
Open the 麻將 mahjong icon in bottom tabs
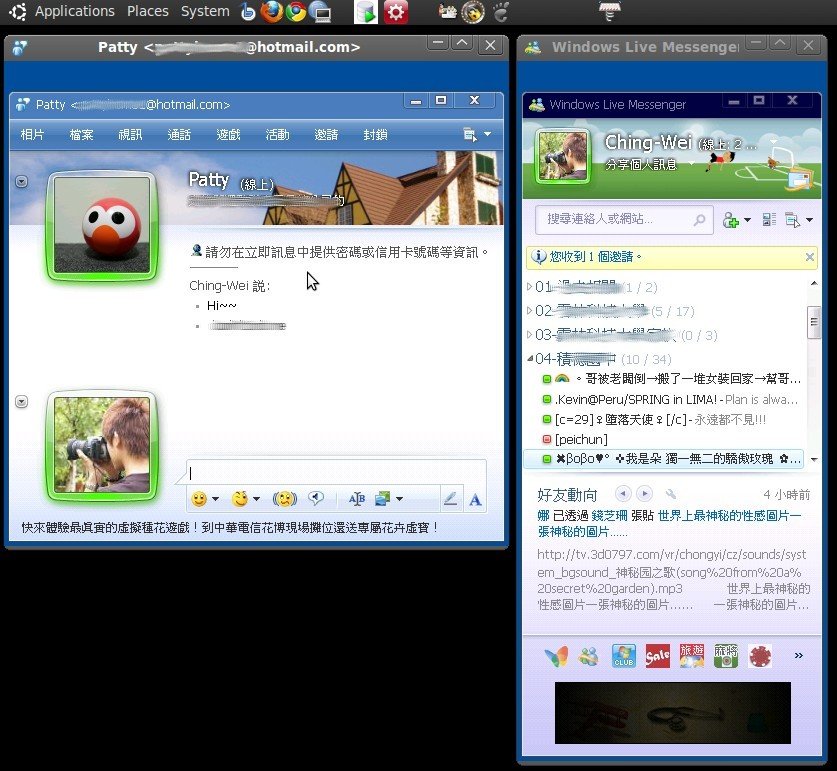pyautogui.click(x=726, y=656)
